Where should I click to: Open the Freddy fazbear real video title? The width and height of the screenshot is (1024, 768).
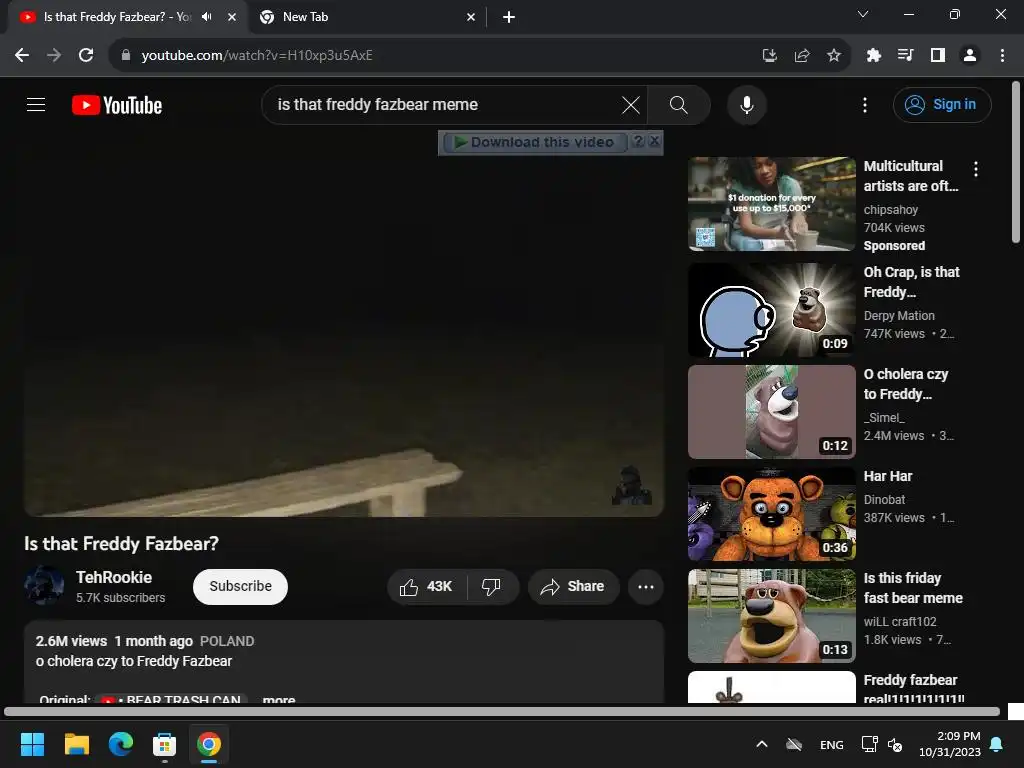914,689
